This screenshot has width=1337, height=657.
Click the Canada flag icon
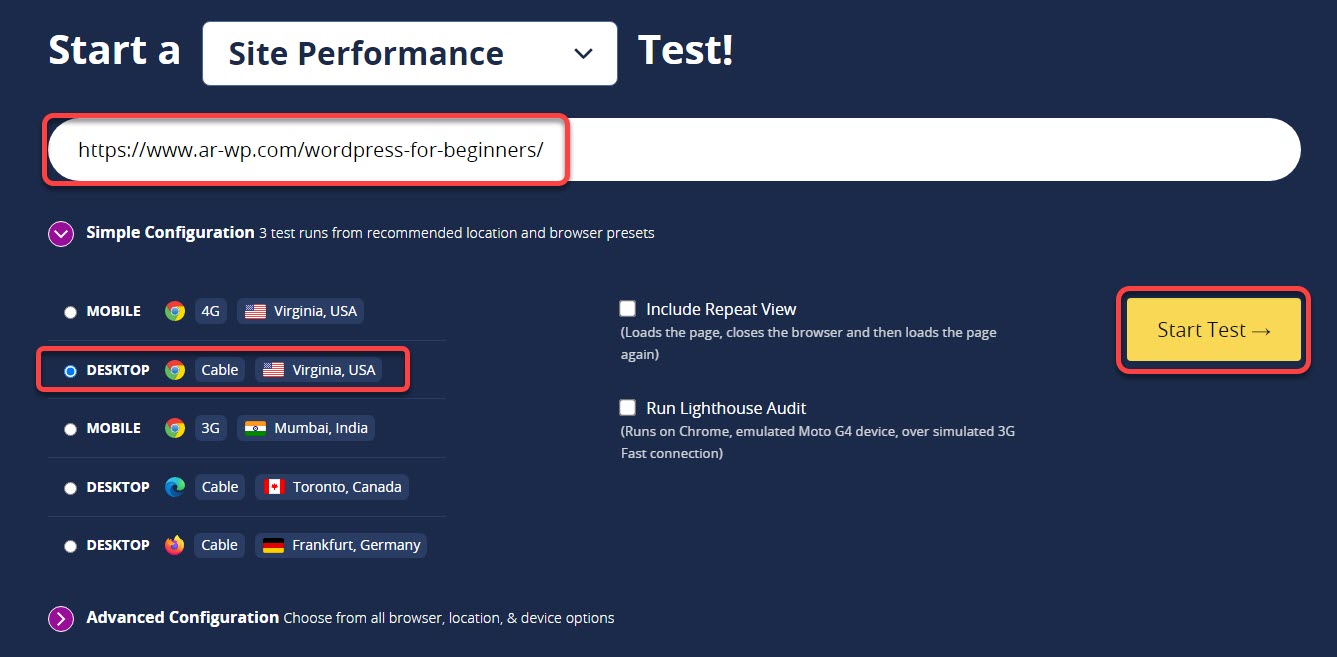[x=273, y=487]
